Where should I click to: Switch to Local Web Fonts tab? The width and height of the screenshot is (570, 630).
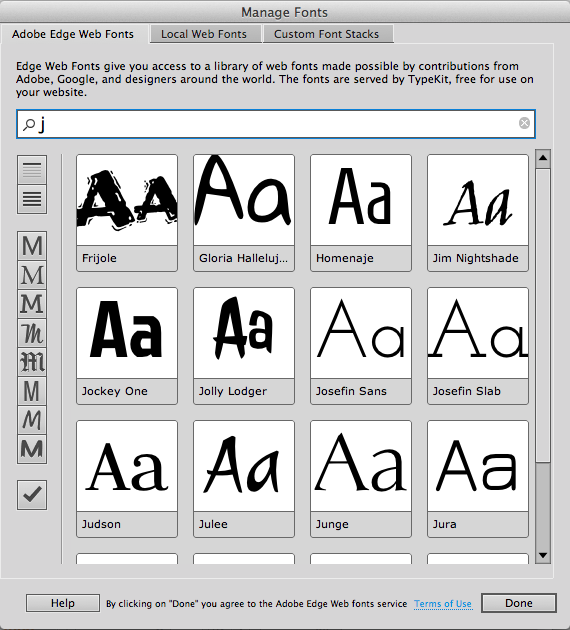tap(204, 34)
